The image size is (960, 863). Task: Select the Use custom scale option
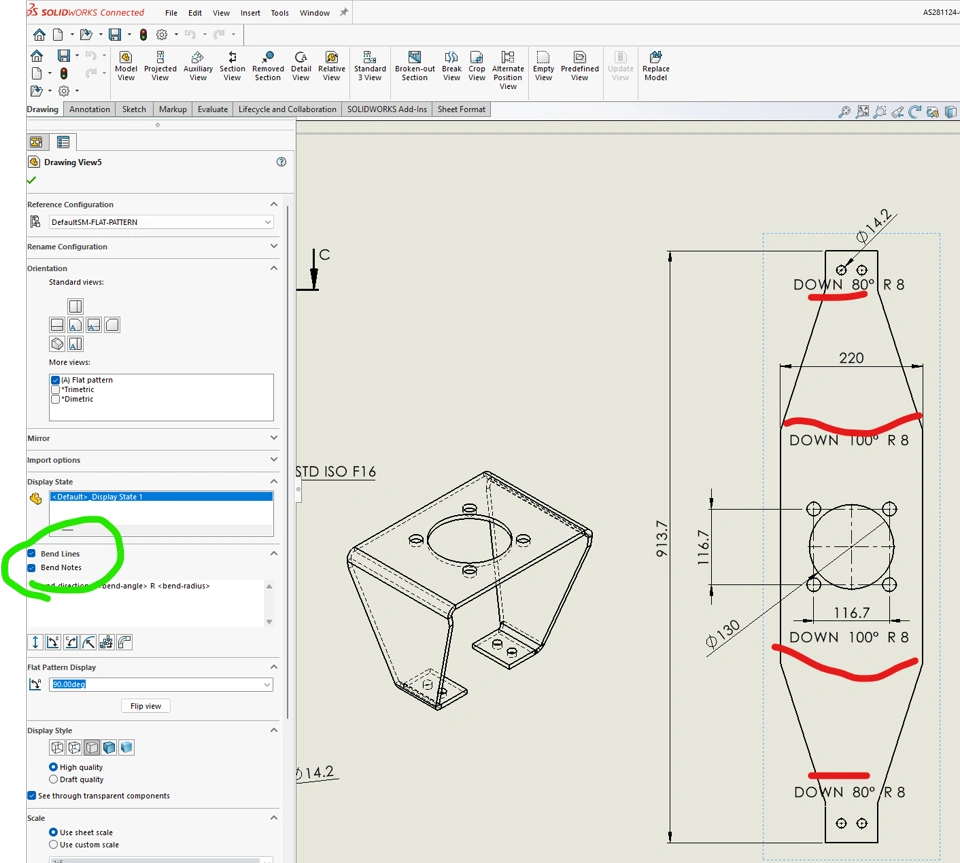(54, 845)
